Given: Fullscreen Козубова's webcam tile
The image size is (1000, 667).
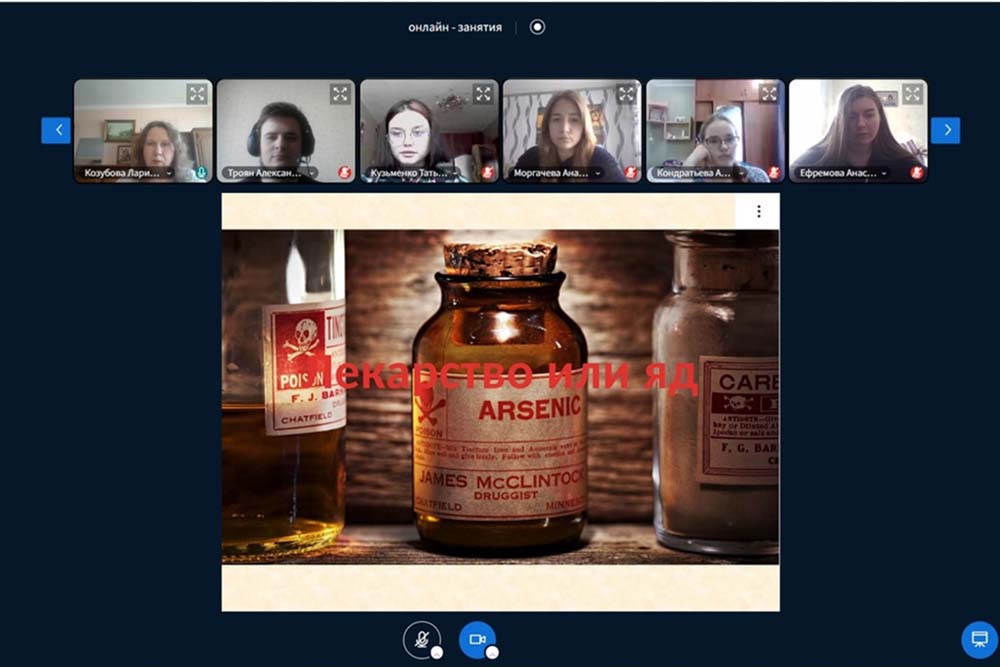Looking at the screenshot, I should coord(197,94).
